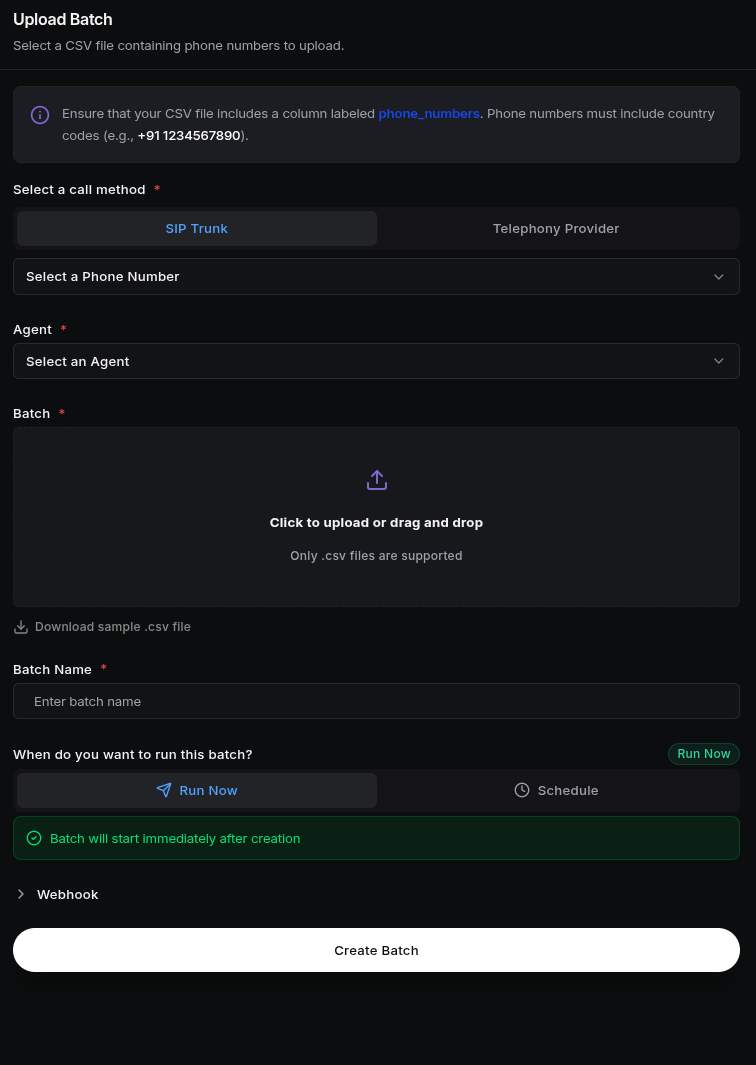The width and height of the screenshot is (756, 1065).
Task: Select the Run Now tab
Action: pos(197,790)
